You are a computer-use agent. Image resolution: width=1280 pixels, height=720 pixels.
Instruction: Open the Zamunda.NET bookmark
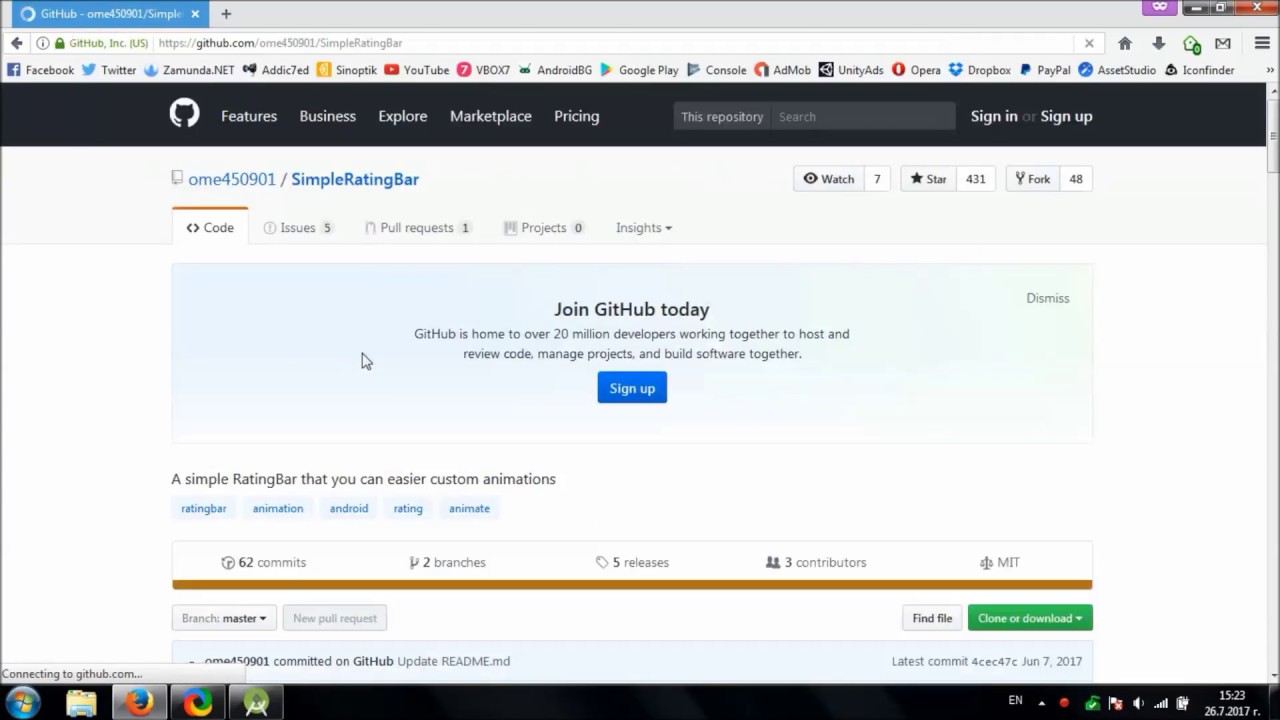pos(189,70)
